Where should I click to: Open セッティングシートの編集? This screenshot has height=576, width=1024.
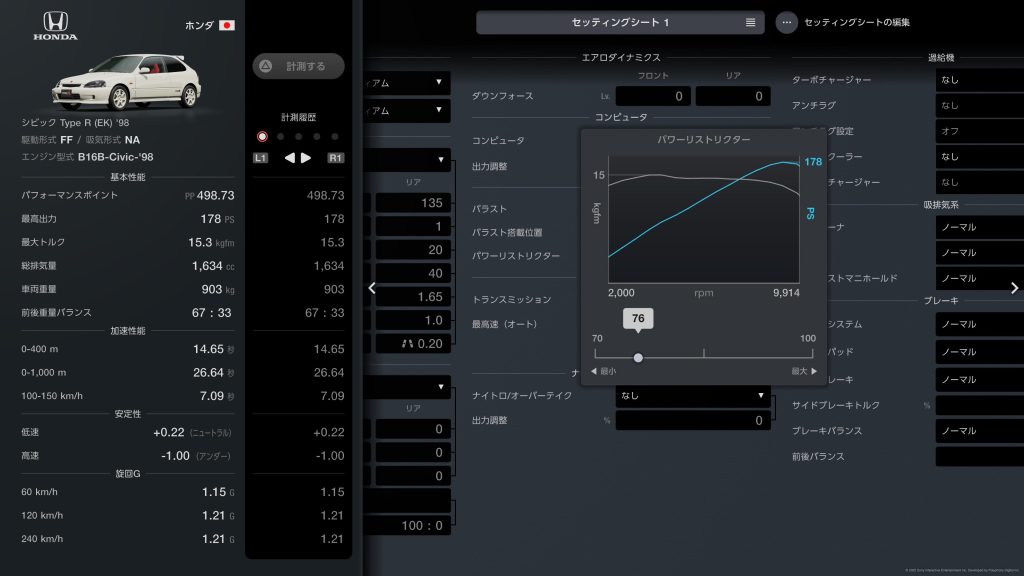(857, 22)
